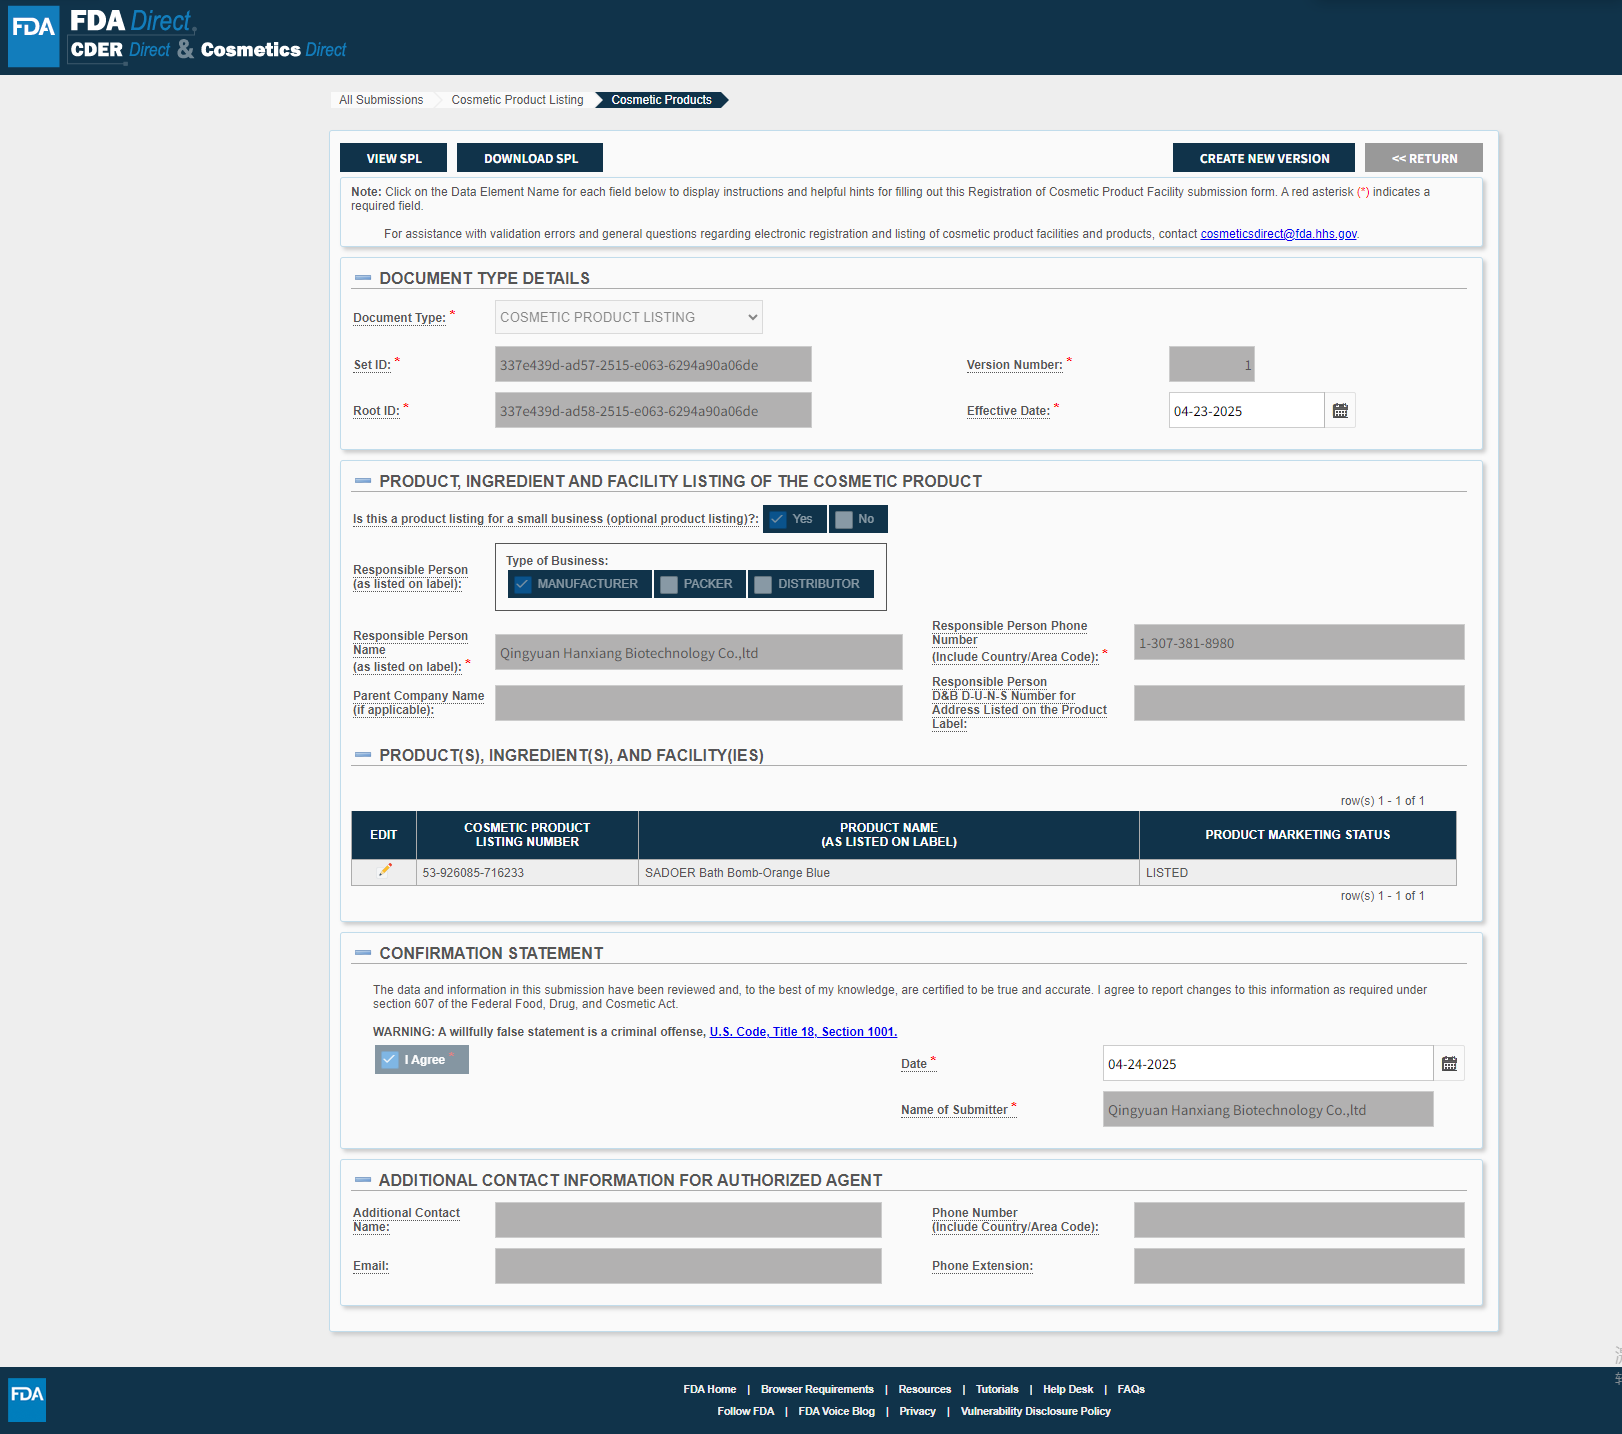Screen dimensions: 1622x1434
Task: Click the FDA logo in the footer
Action: coord(27,1395)
